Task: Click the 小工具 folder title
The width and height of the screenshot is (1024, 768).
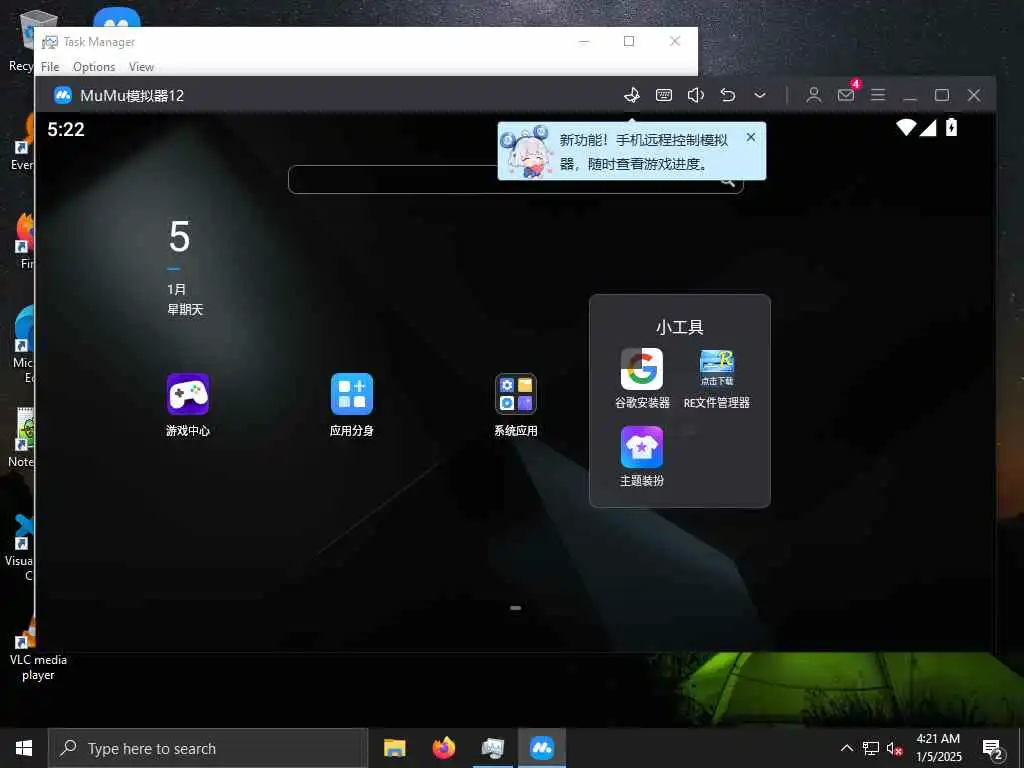Action: click(680, 327)
